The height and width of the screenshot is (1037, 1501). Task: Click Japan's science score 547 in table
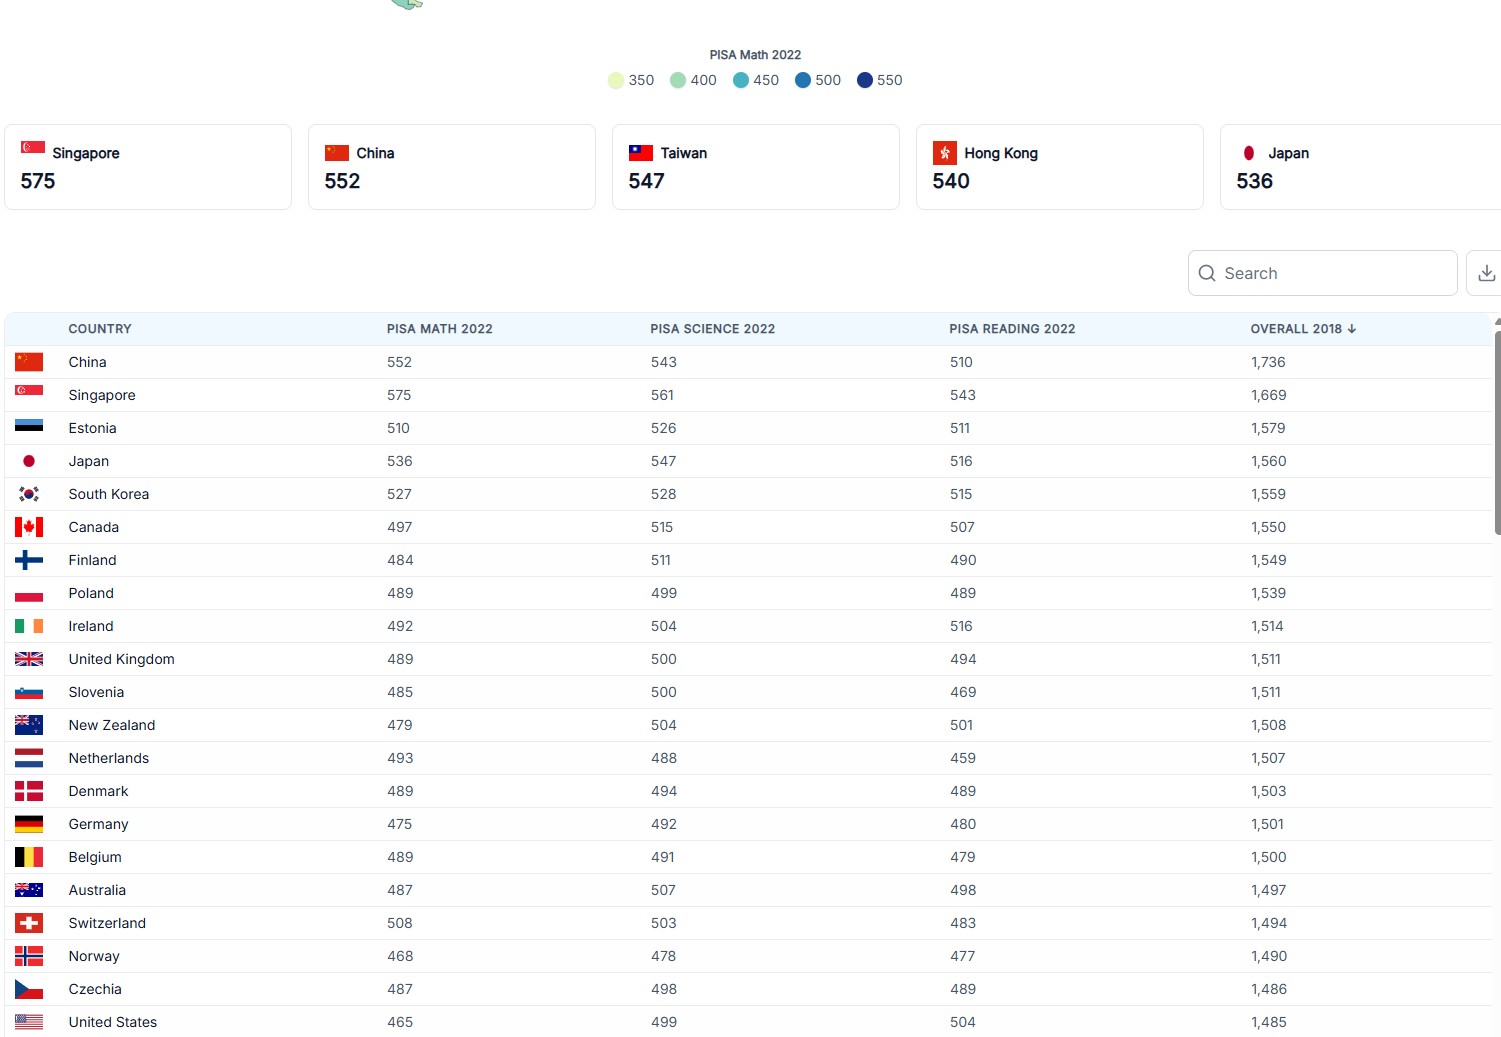coord(663,461)
